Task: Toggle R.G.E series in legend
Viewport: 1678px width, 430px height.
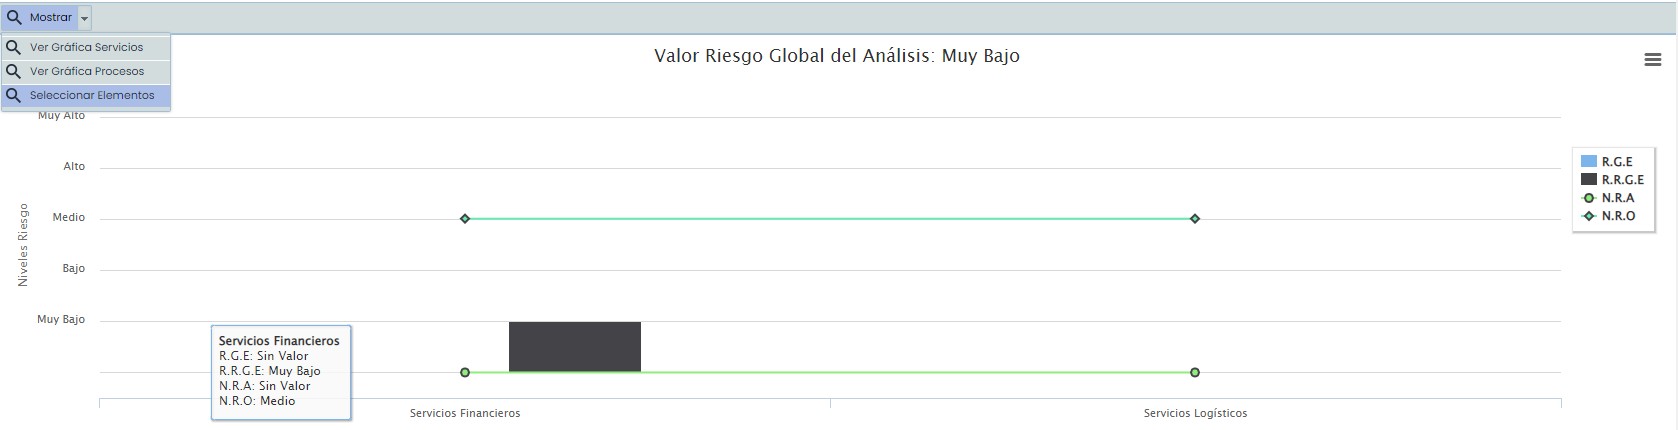Action: tap(1616, 162)
